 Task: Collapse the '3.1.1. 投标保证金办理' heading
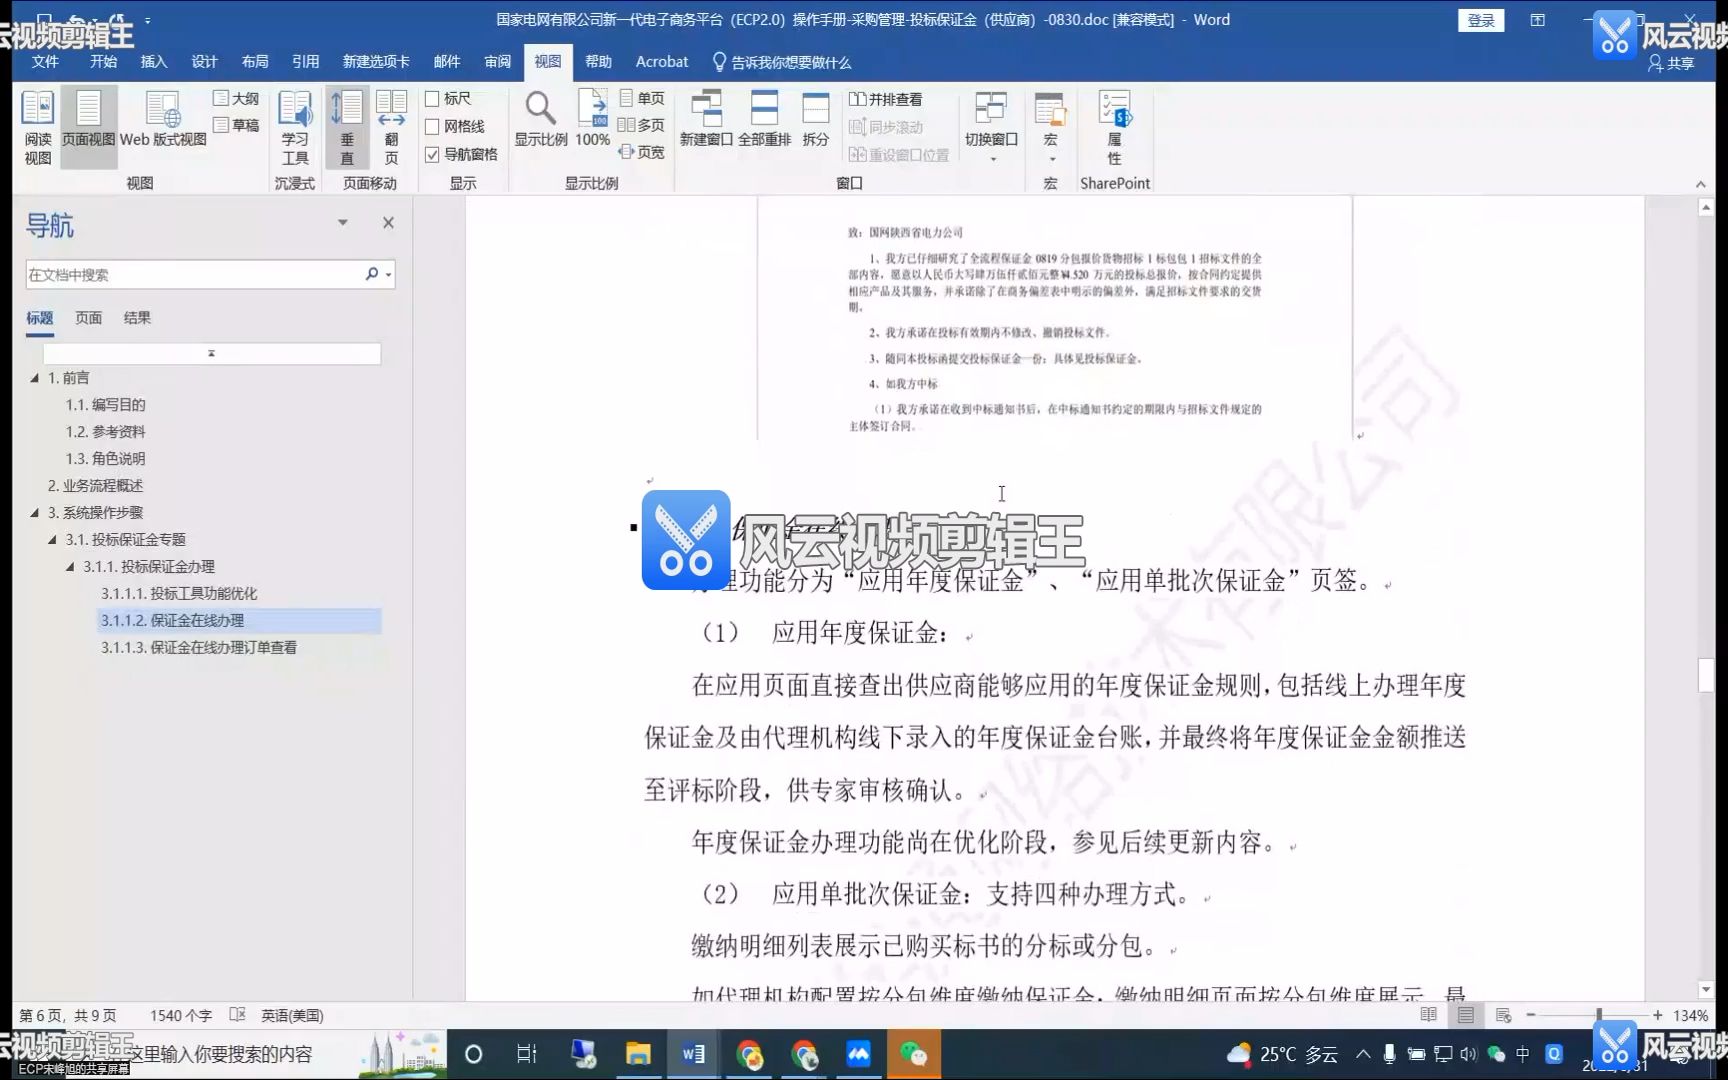tap(70, 567)
